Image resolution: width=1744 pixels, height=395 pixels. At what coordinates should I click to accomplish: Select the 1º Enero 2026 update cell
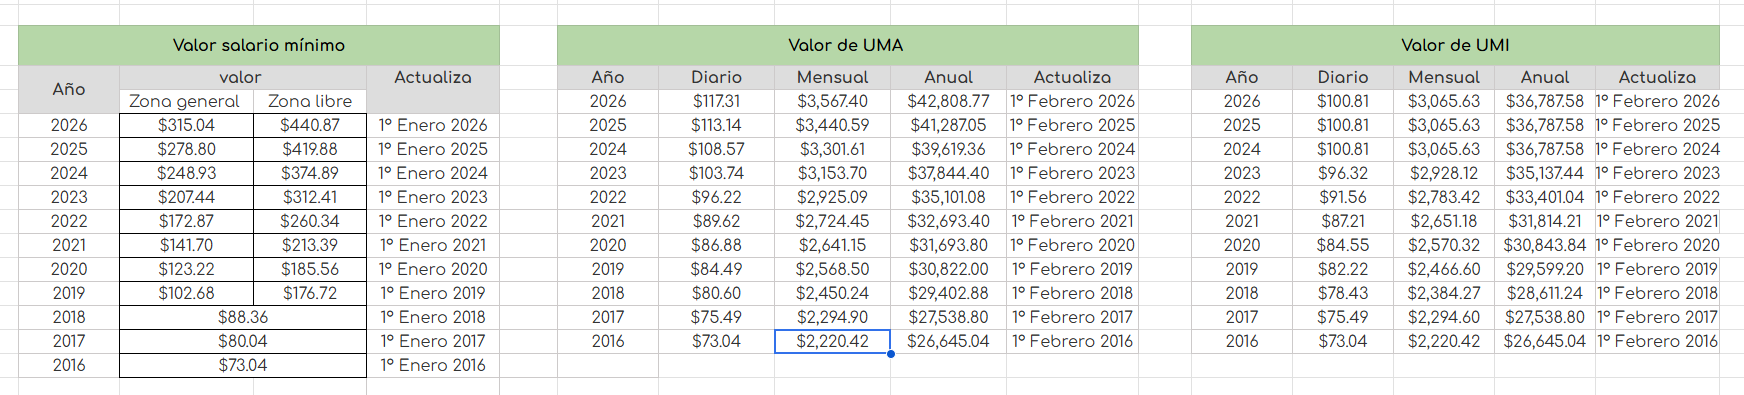pos(433,125)
